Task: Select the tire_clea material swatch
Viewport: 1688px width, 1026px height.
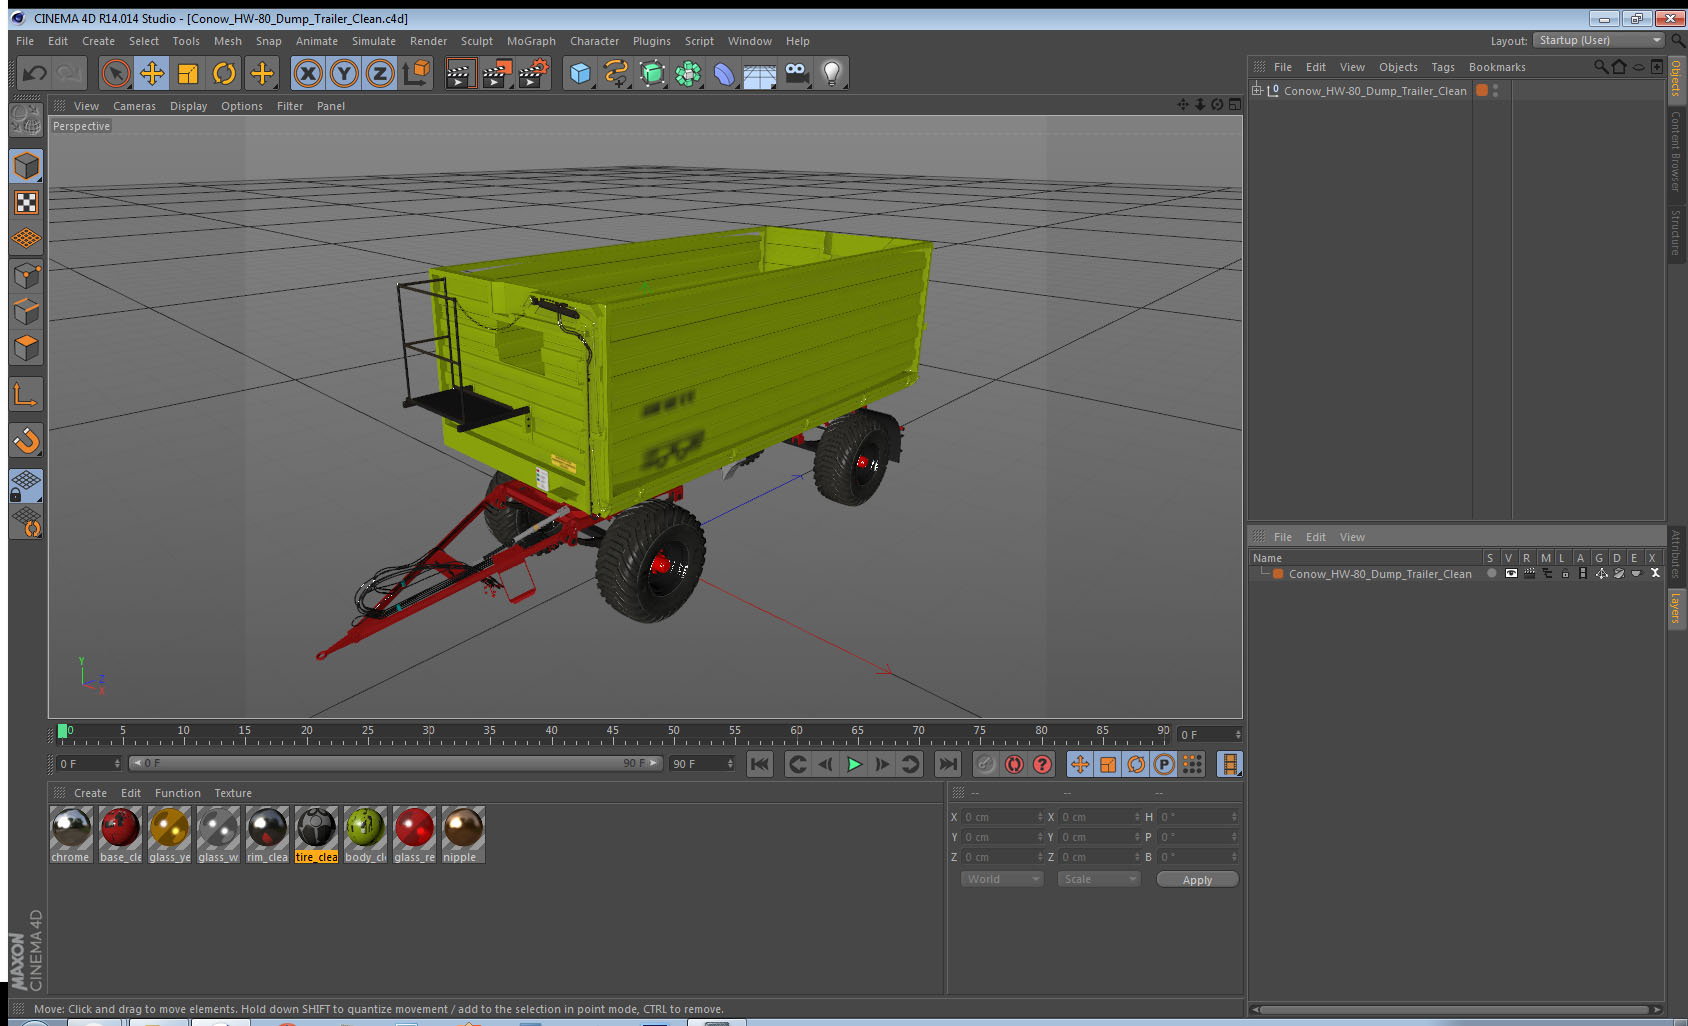Action: (x=316, y=835)
